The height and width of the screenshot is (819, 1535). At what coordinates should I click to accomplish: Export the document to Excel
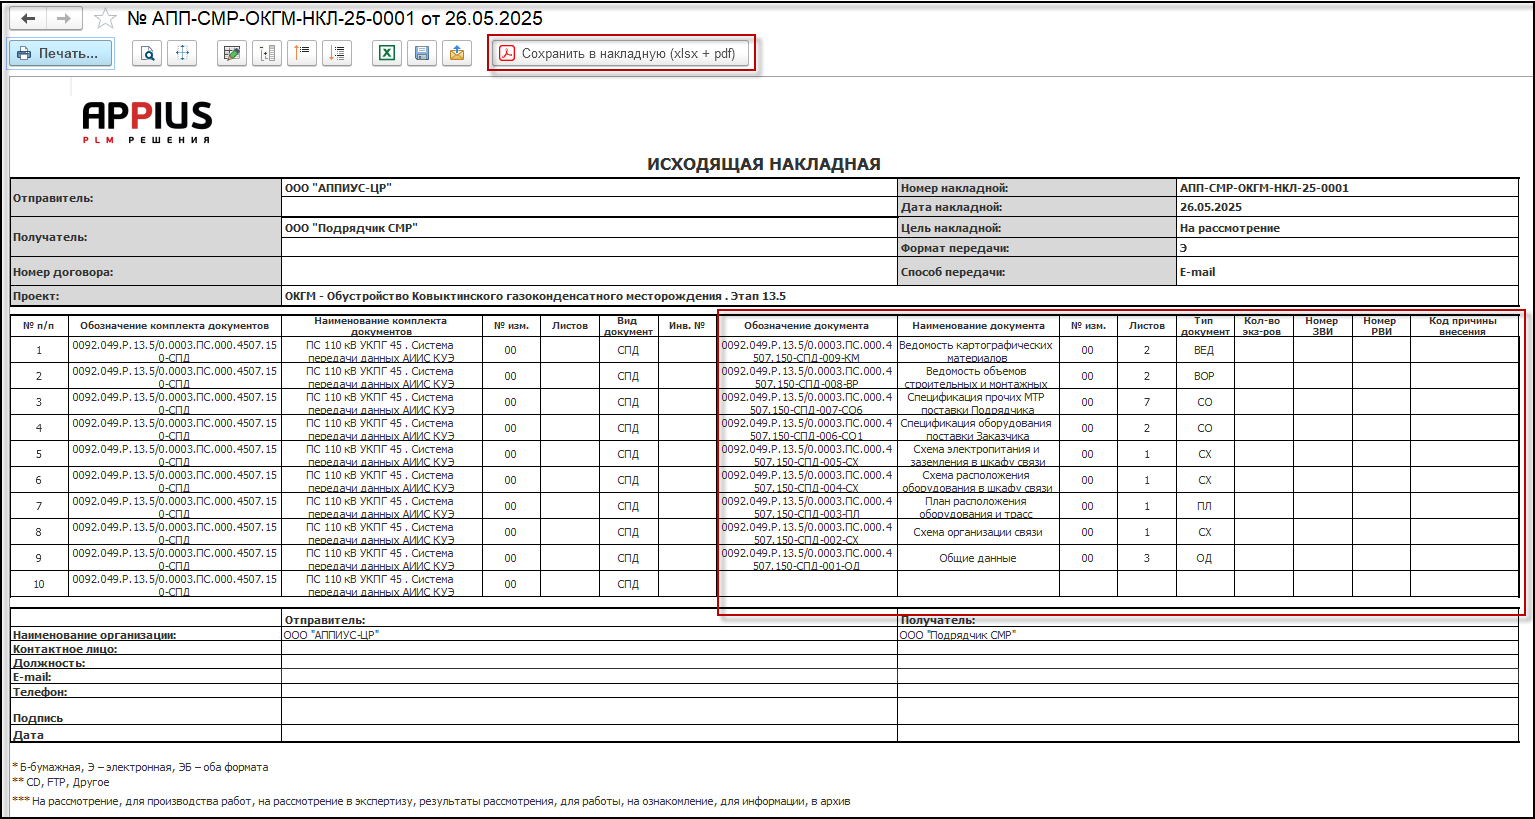[387, 54]
